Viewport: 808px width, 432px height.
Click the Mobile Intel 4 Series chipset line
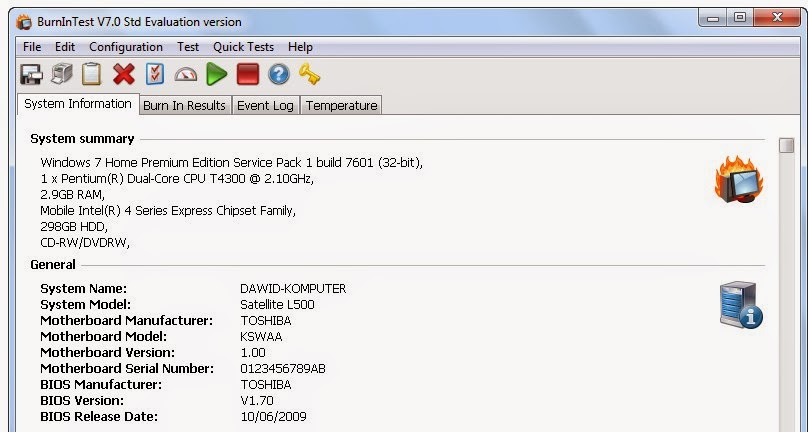coord(168,210)
